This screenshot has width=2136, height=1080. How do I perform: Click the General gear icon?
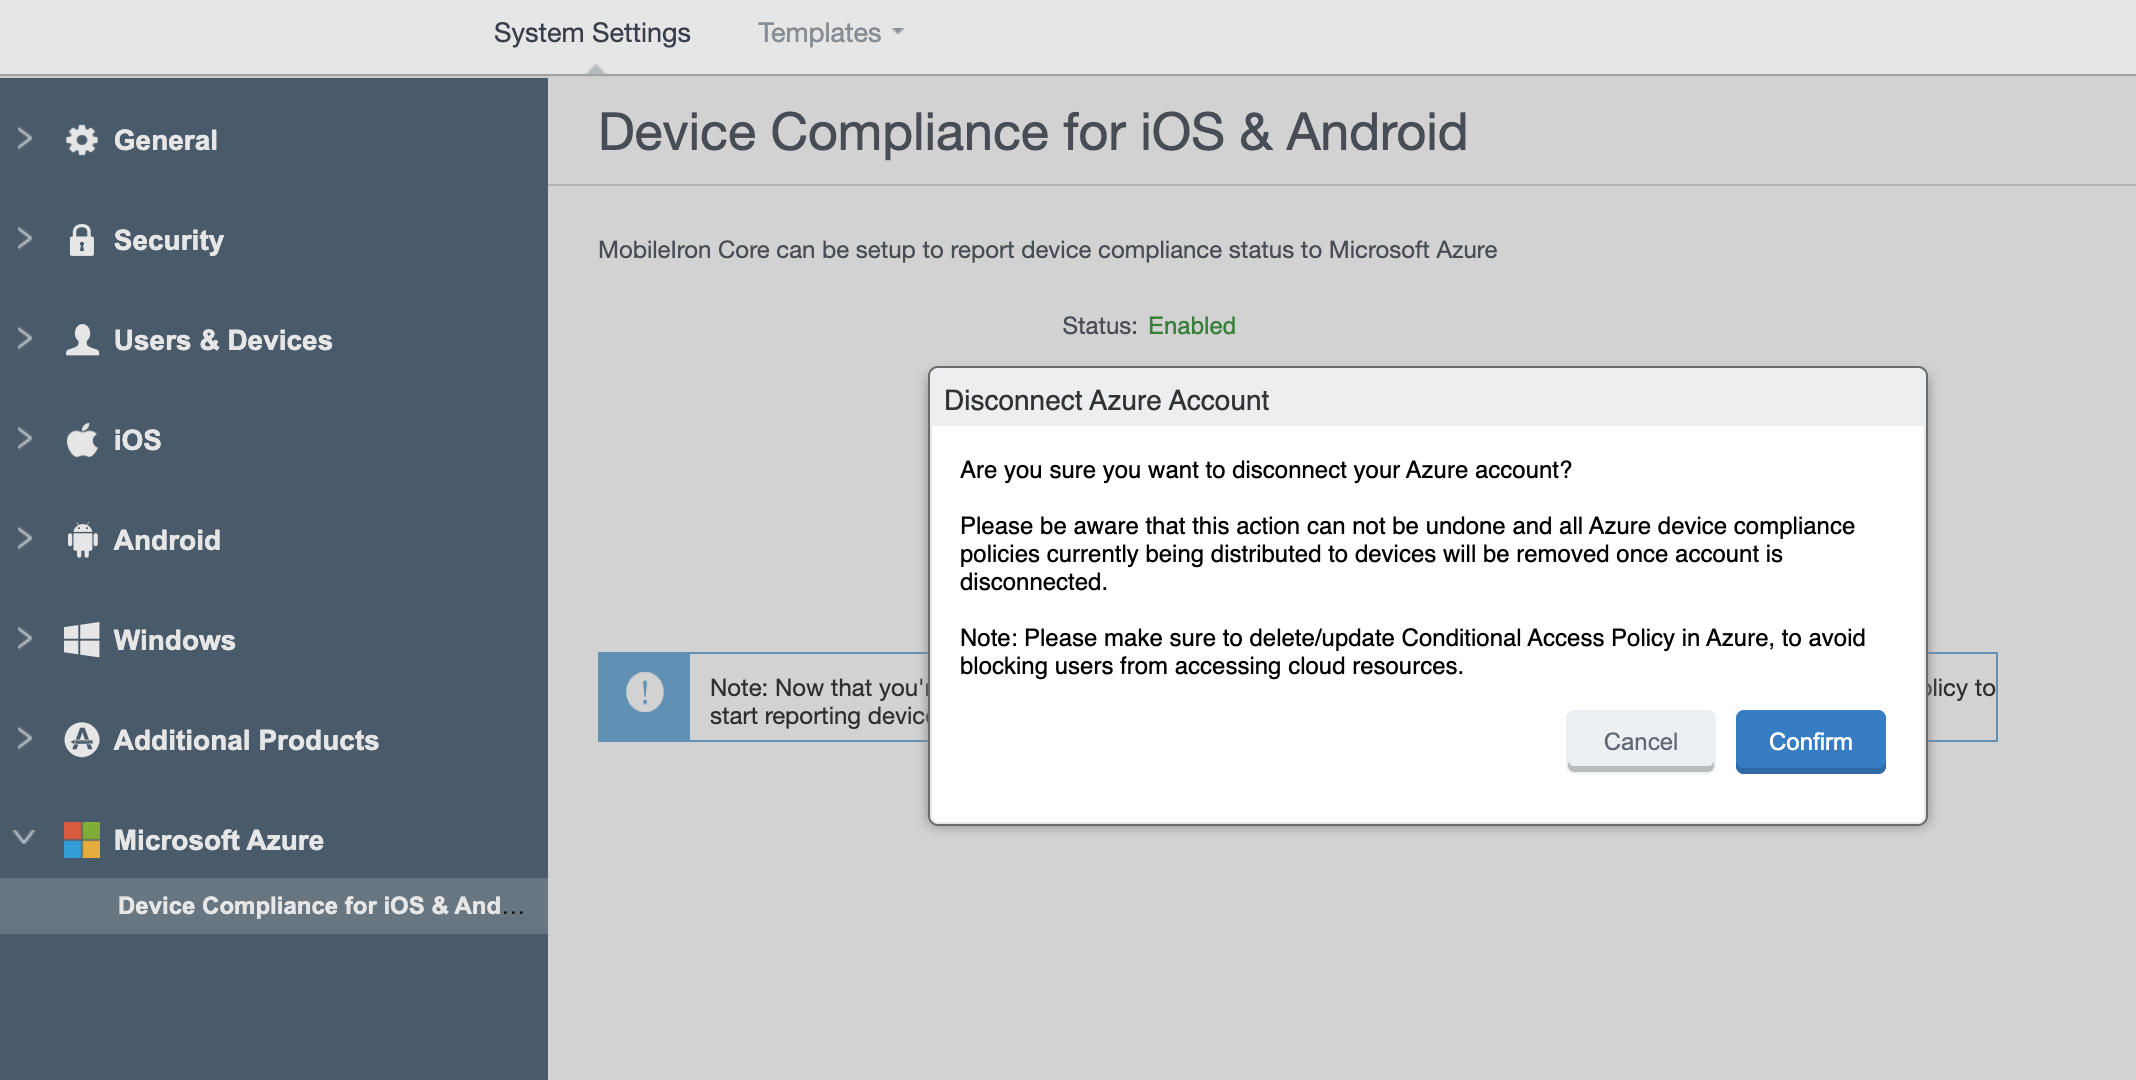point(82,140)
